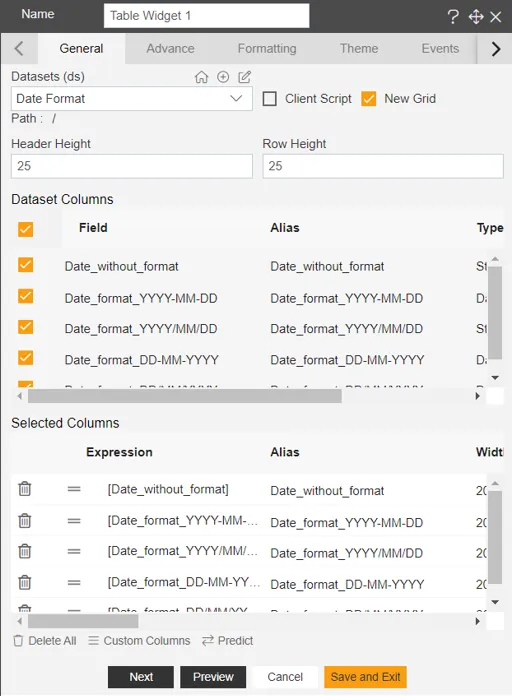The width and height of the screenshot is (512, 696).
Task: Click the Preview button
Action: 213,676
